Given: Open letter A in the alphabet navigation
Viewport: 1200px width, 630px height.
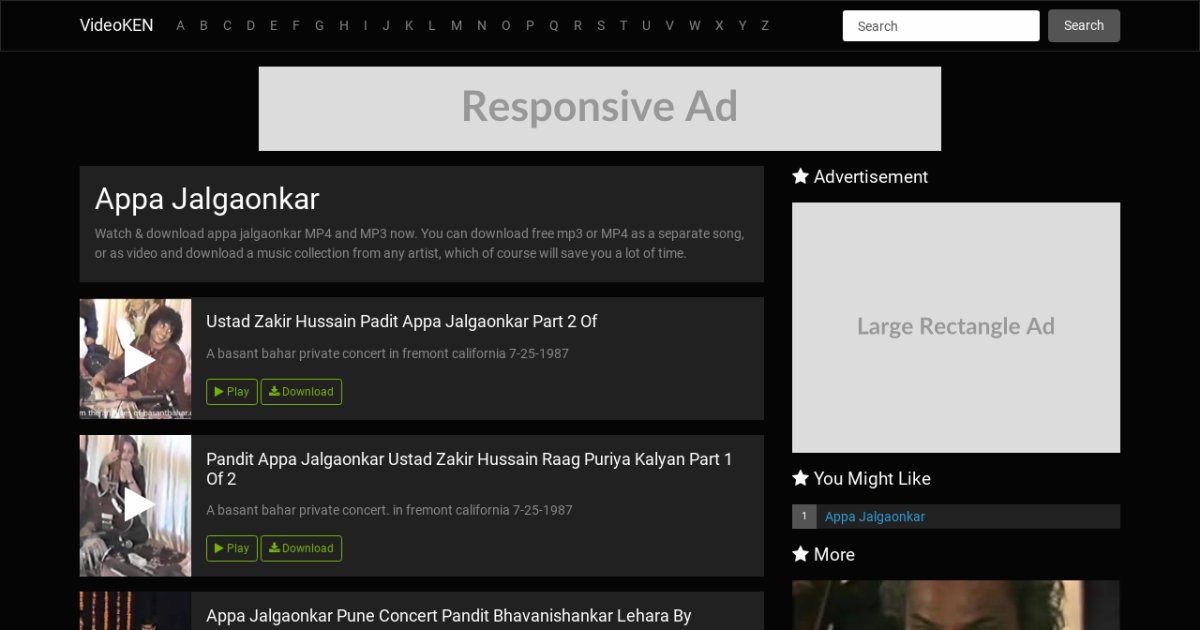Looking at the screenshot, I should 180,26.
